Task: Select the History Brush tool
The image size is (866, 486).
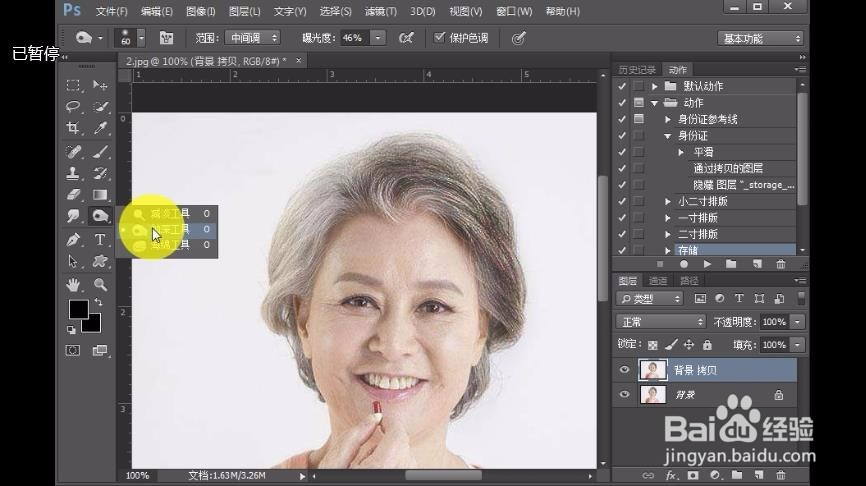Action: pos(100,173)
